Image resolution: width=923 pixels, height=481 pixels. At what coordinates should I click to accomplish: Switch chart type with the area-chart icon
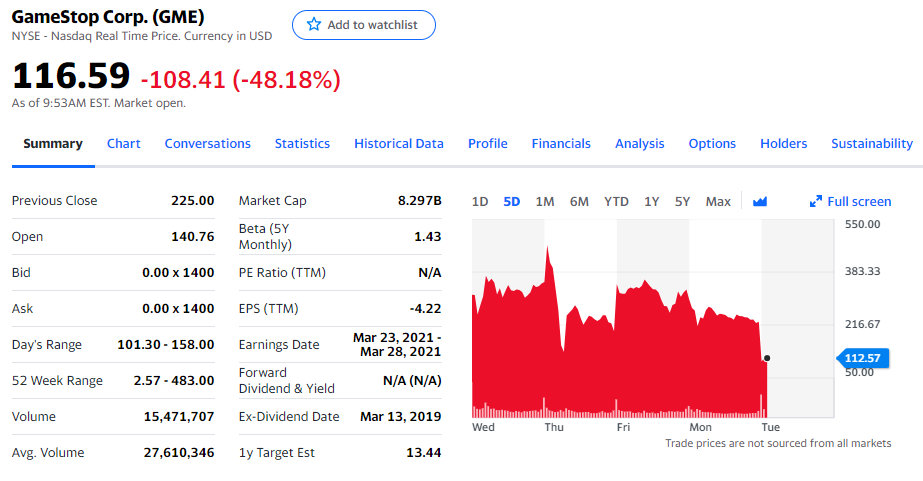coord(760,201)
